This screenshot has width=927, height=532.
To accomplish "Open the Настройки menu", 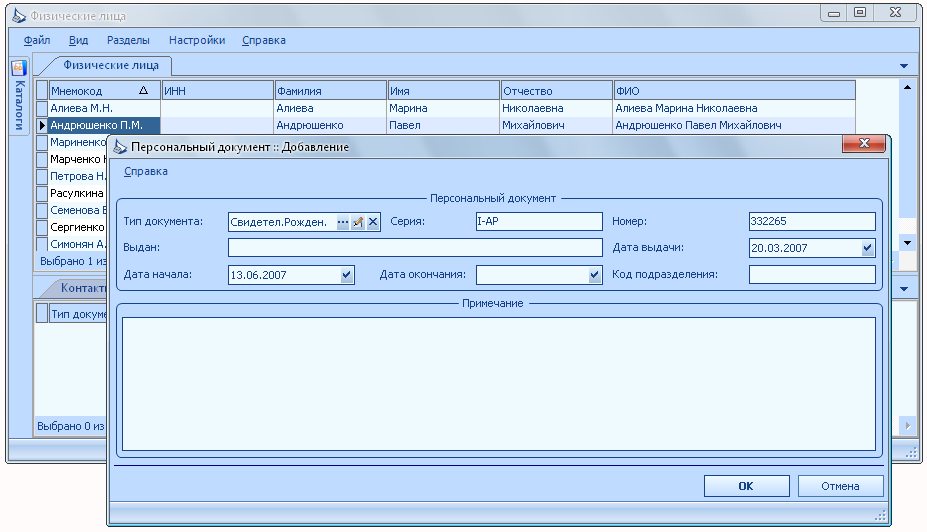I will [x=197, y=40].
